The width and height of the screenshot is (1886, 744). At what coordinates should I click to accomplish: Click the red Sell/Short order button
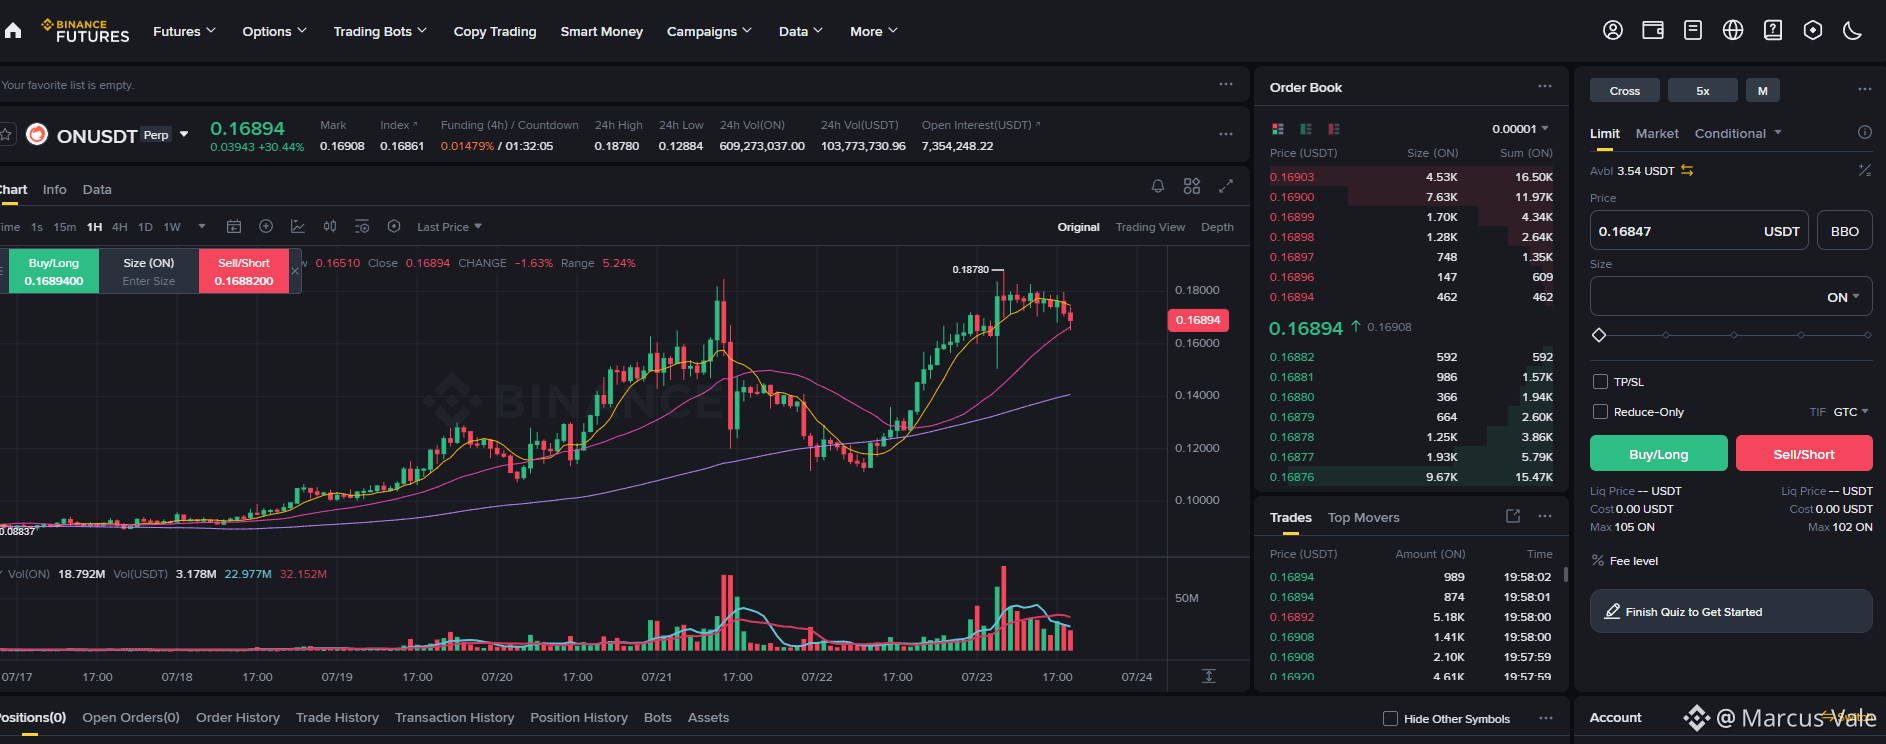[1804, 453]
